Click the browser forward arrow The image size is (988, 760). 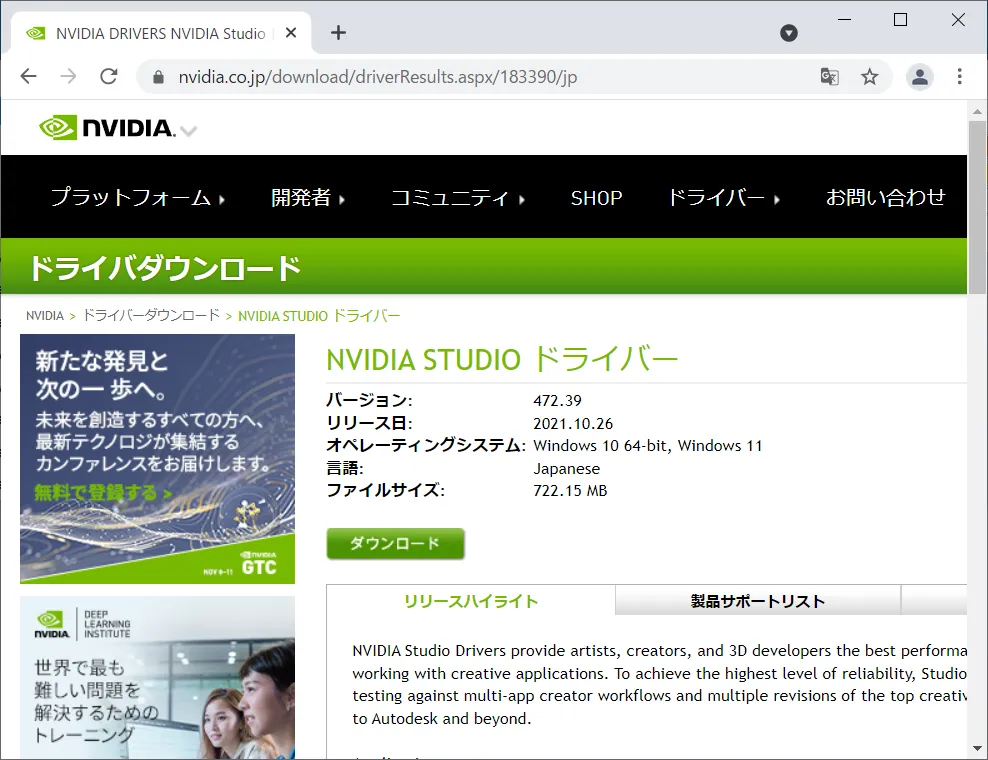point(68,76)
